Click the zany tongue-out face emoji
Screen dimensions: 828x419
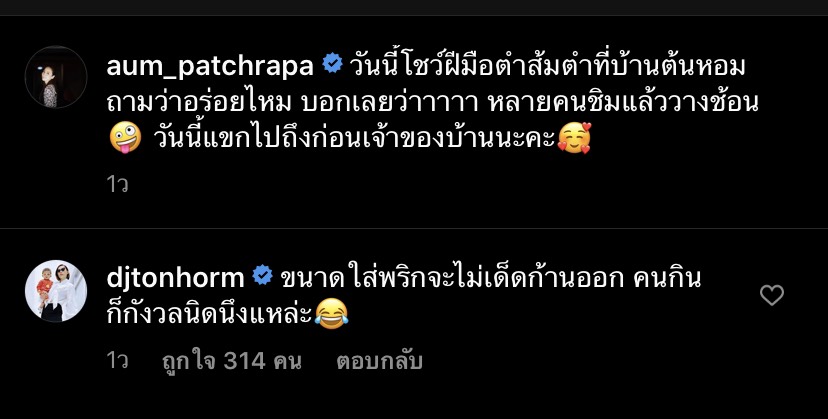(125, 137)
